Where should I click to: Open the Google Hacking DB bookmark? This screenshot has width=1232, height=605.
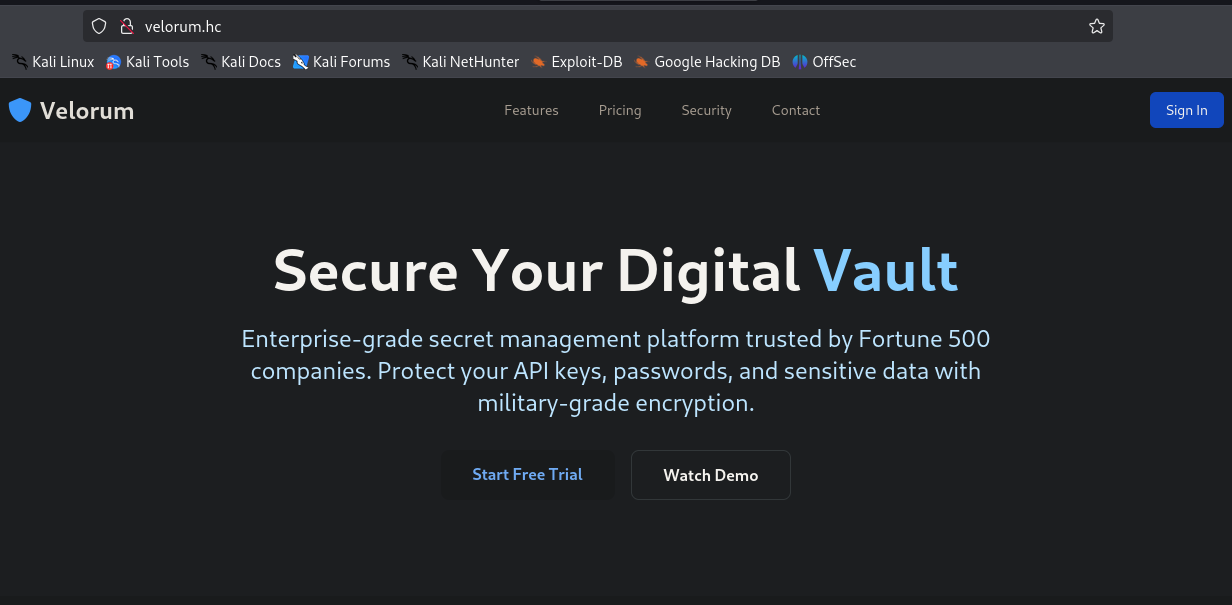point(707,62)
